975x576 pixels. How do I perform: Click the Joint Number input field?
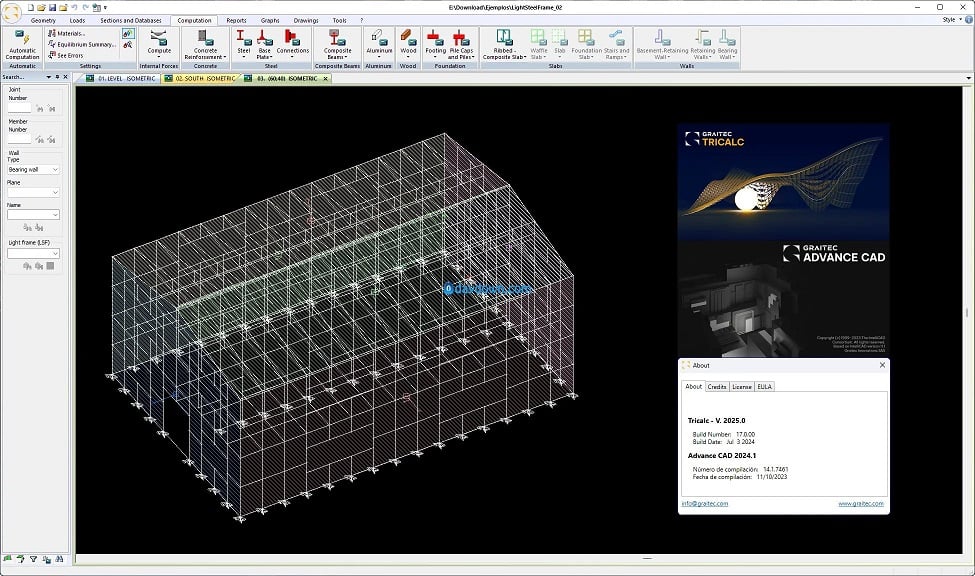click(19, 108)
